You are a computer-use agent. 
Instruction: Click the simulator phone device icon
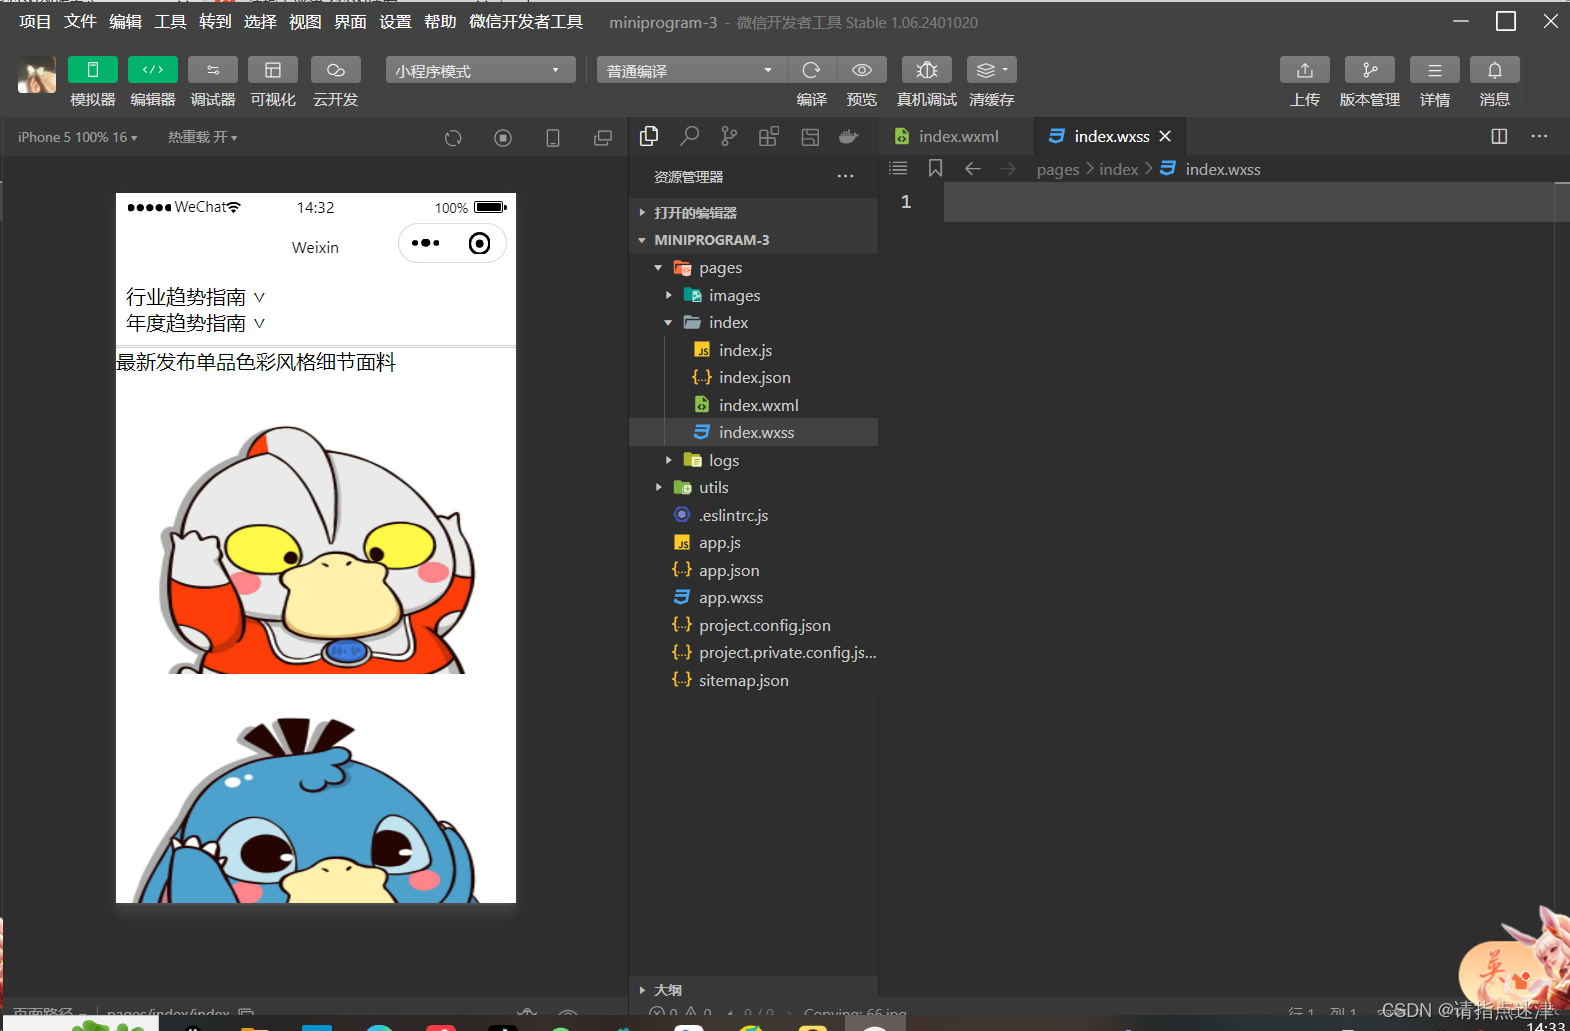(553, 138)
